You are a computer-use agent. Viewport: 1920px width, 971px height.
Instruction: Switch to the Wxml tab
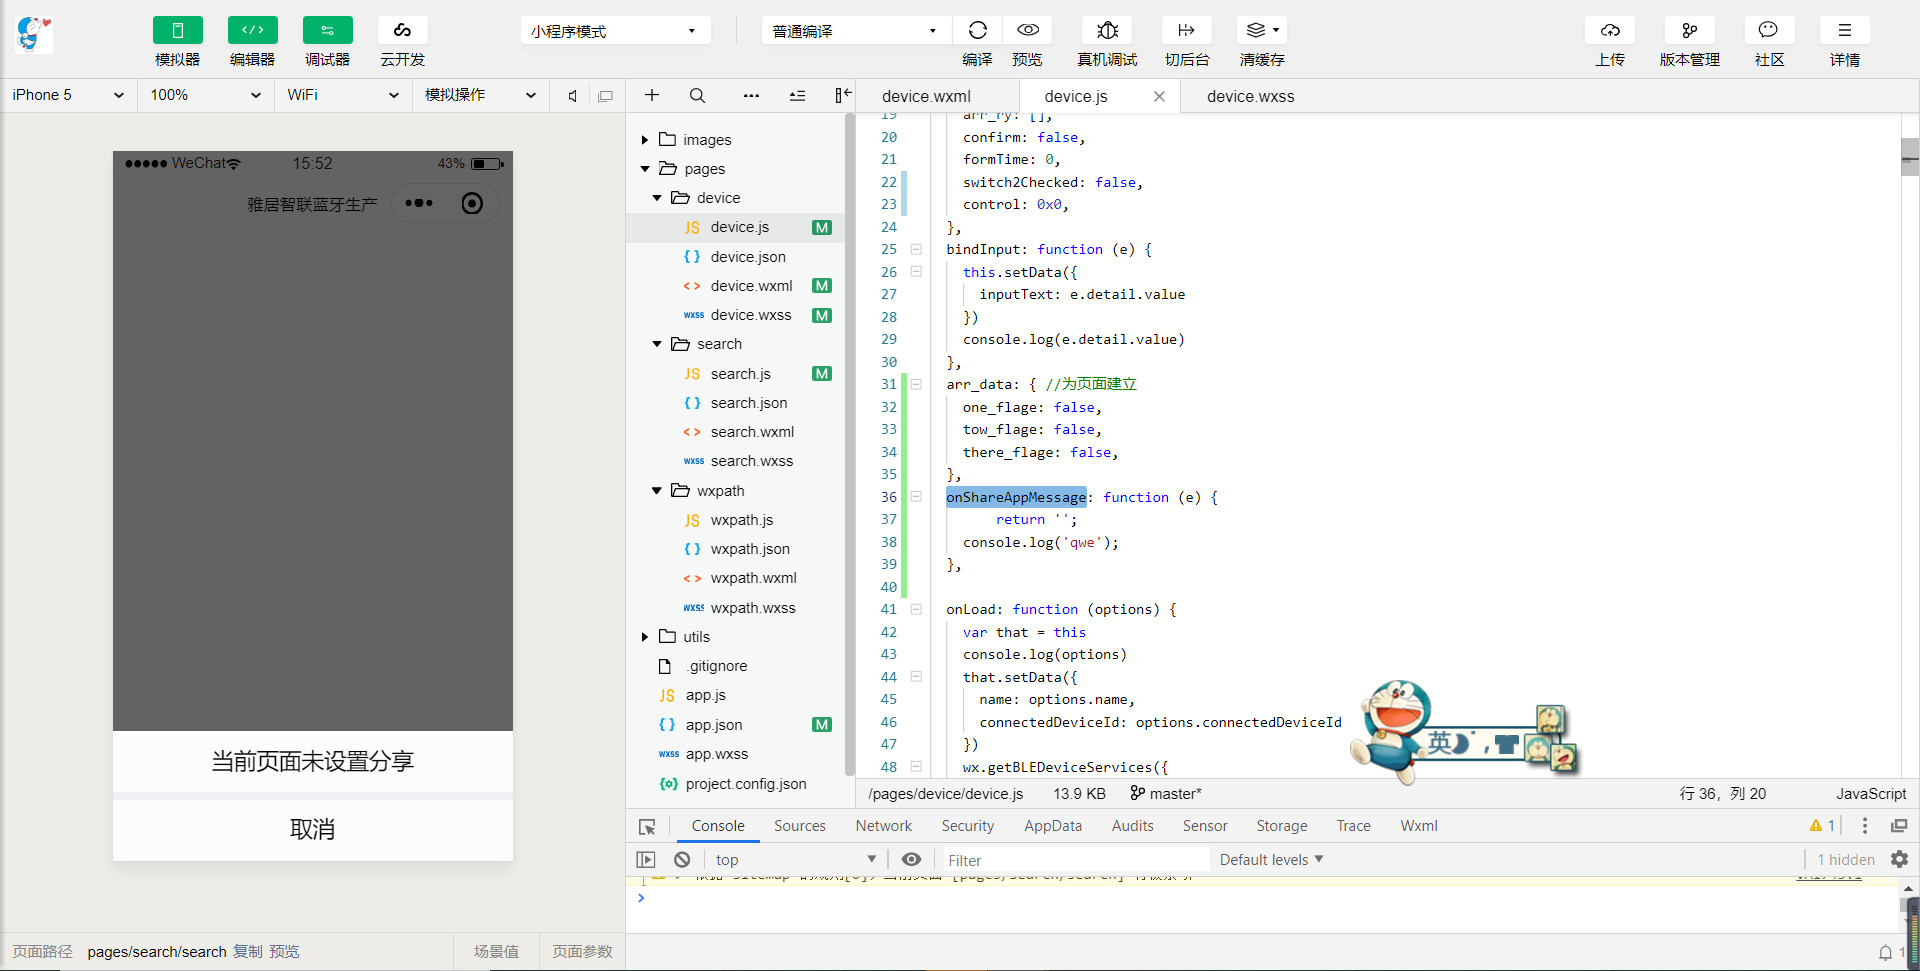pos(1418,826)
